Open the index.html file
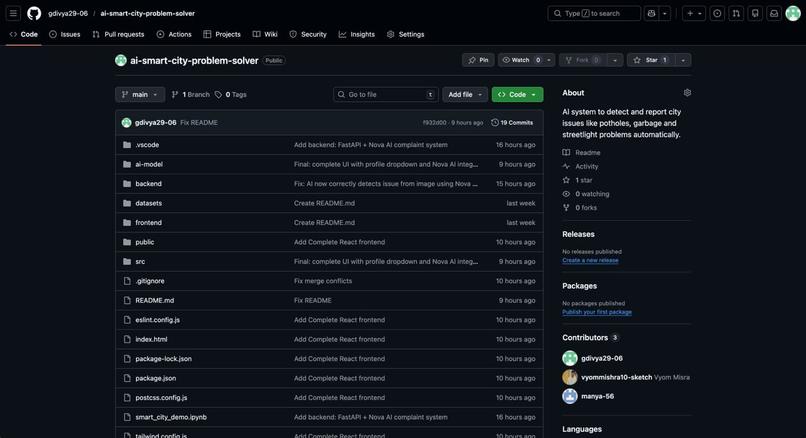The height and width of the screenshot is (438, 806). 151,339
